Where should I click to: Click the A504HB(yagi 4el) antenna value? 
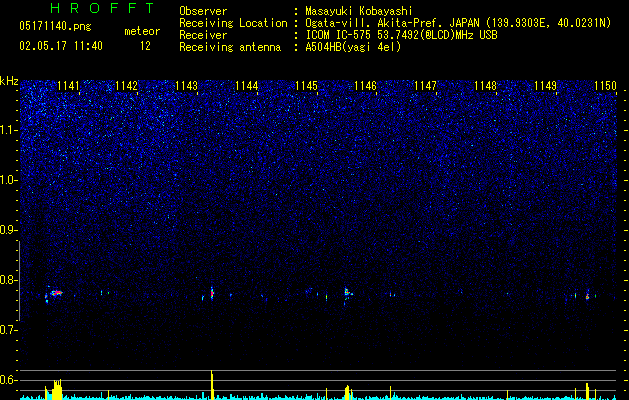click(353, 47)
